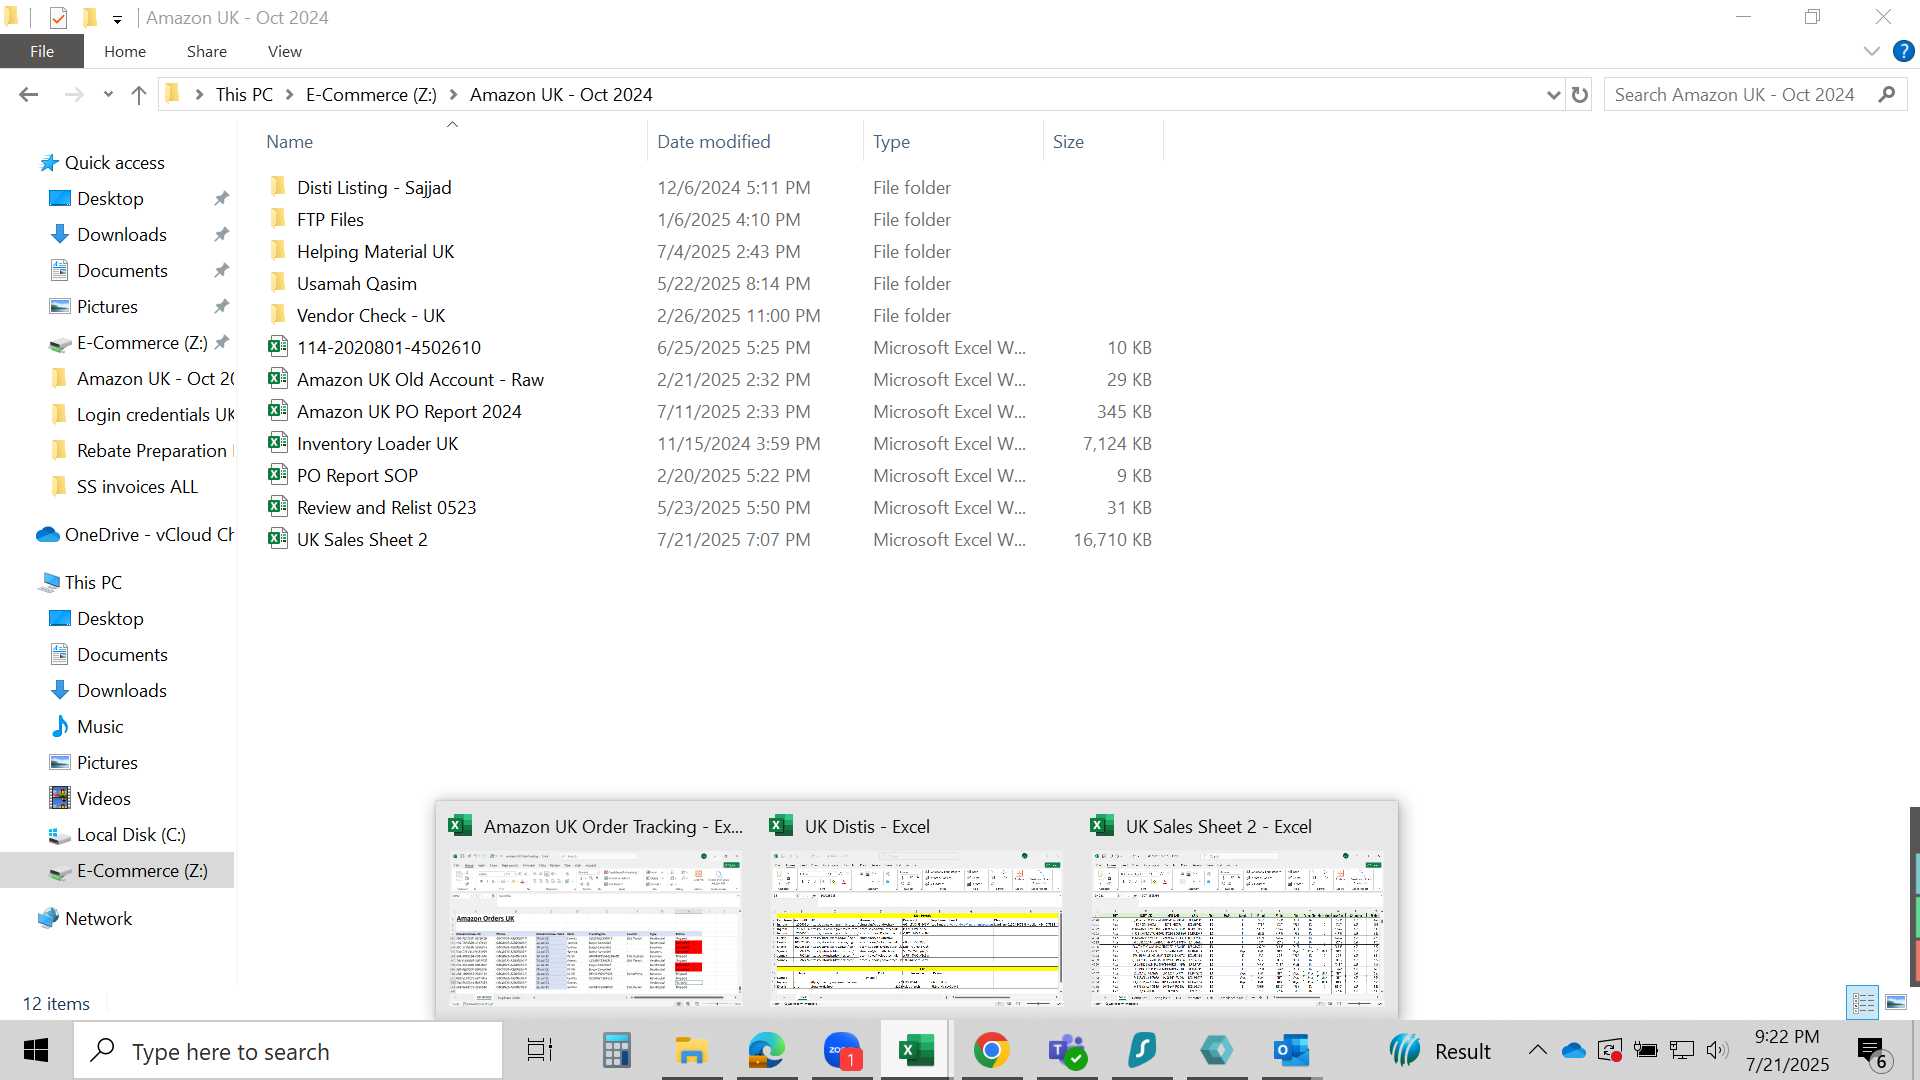This screenshot has width=1920, height=1080.
Task: Select pinned Downloads under Quick access
Action: click(121, 235)
